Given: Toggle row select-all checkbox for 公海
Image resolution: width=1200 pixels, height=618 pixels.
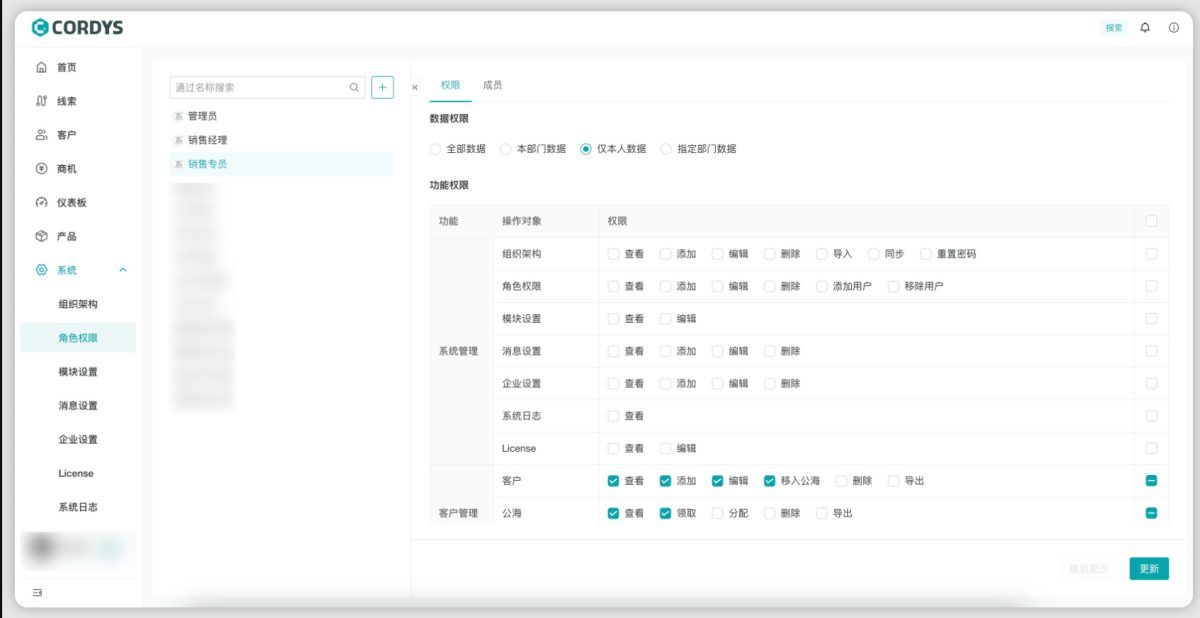Looking at the screenshot, I should 1151,513.
